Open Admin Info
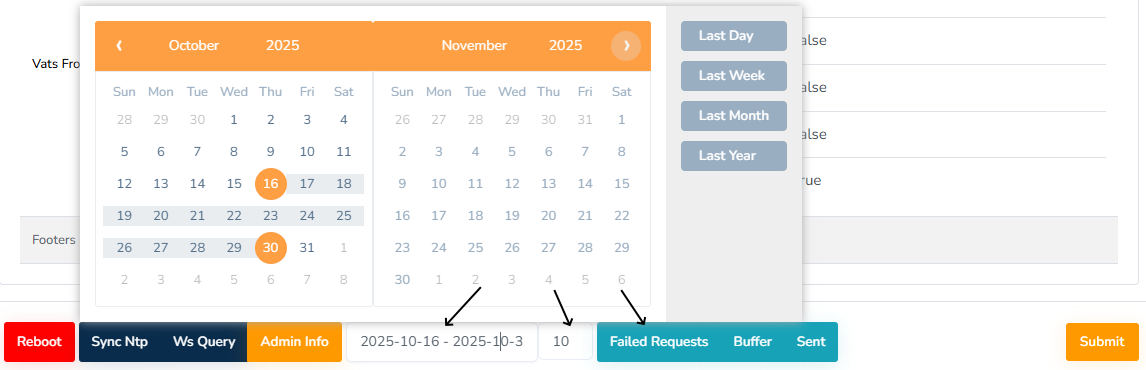1146x370 pixels. 295,341
